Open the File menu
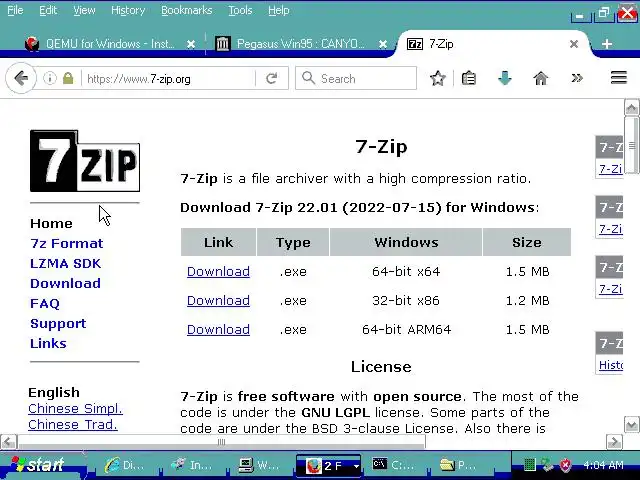The height and width of the screenshot is (480, 640). 15,10
